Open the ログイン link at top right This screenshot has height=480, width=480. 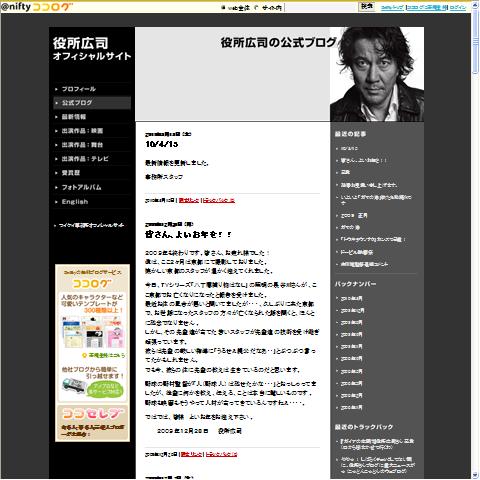click(457, 7)
